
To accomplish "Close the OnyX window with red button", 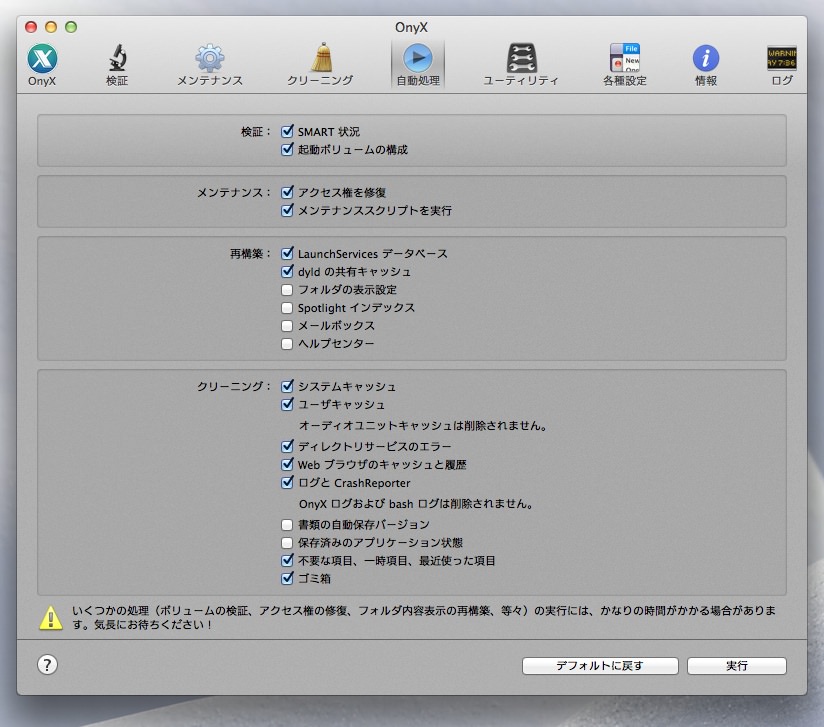I will 31,27.
